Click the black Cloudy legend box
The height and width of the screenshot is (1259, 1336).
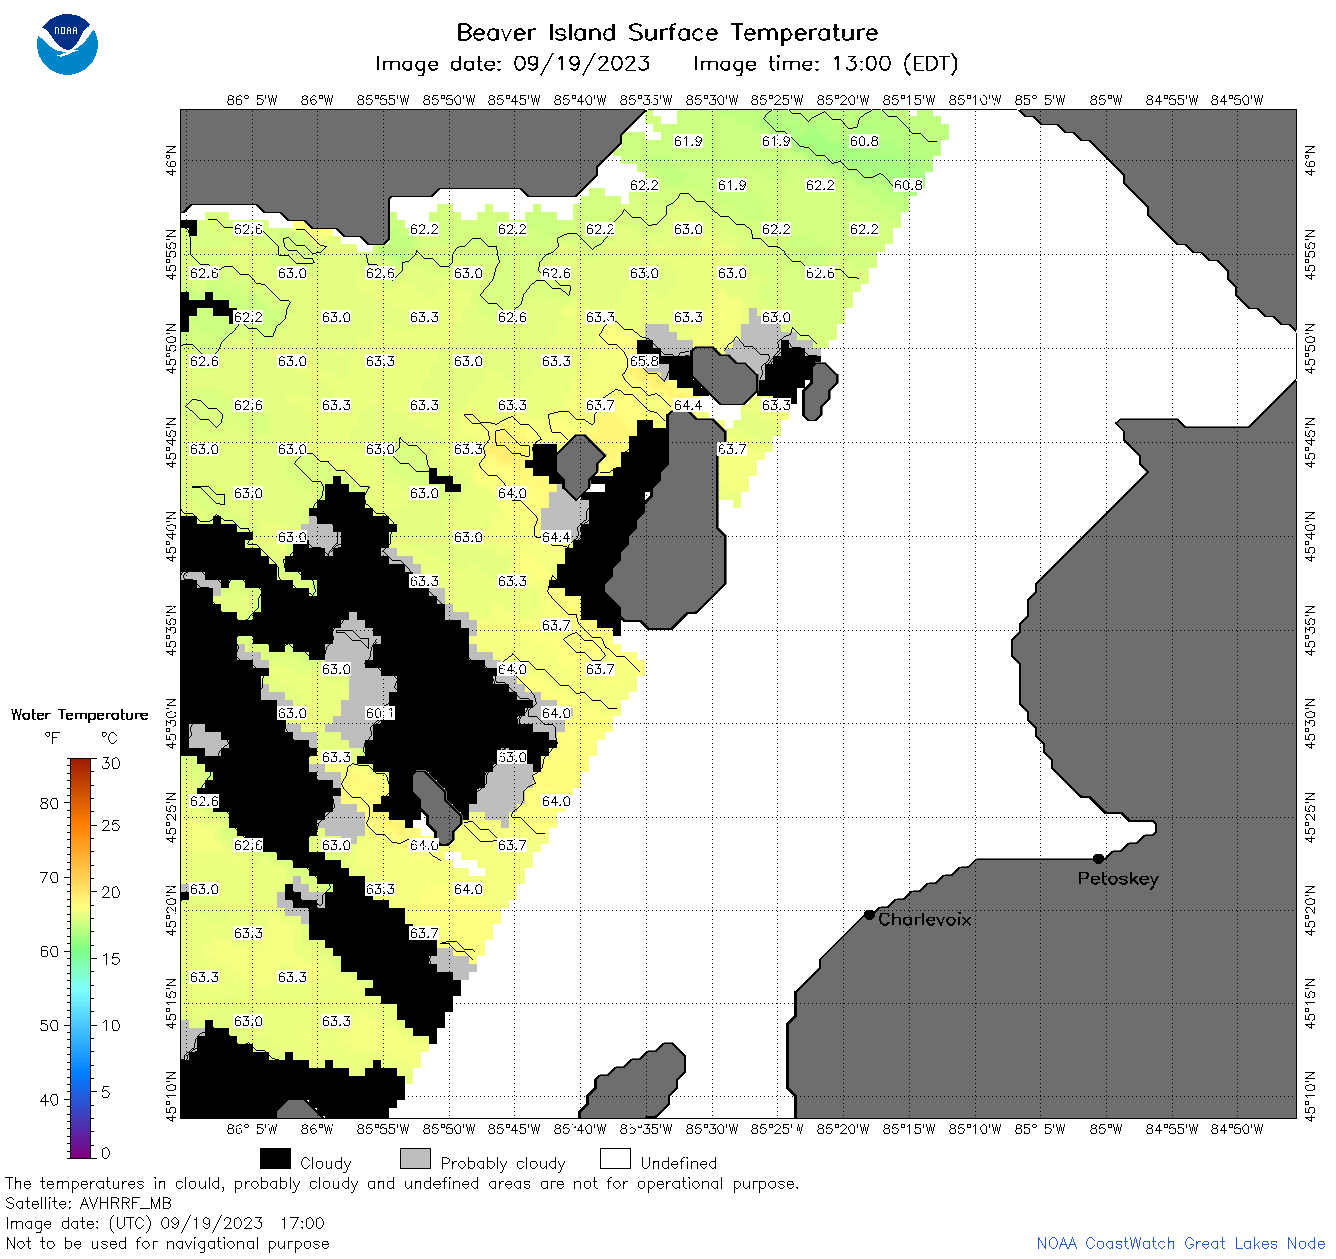(x=275, y=1159)
